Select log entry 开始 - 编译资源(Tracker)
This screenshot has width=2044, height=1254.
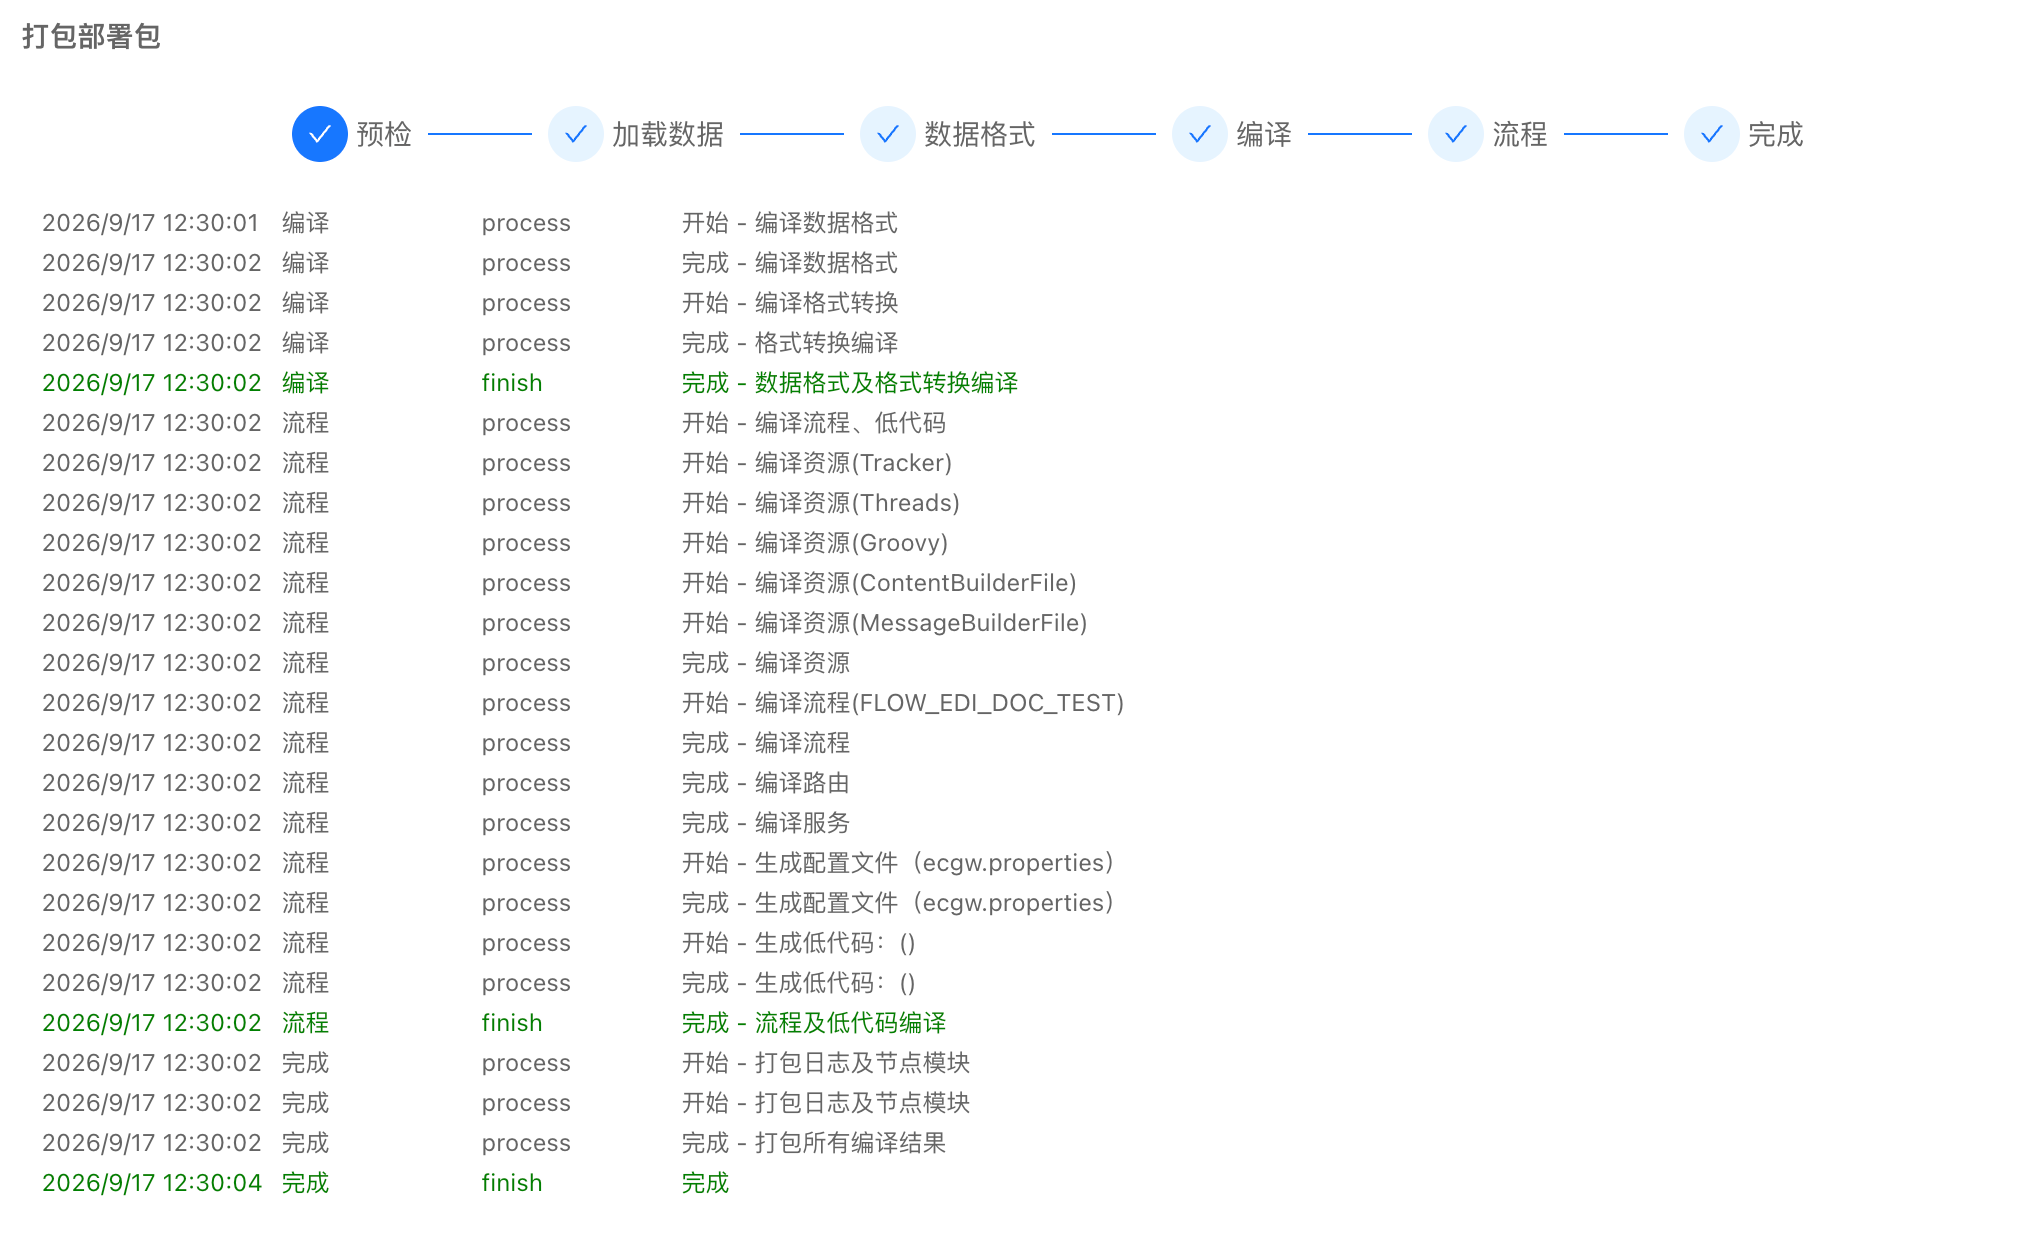[x=817, y=463]
